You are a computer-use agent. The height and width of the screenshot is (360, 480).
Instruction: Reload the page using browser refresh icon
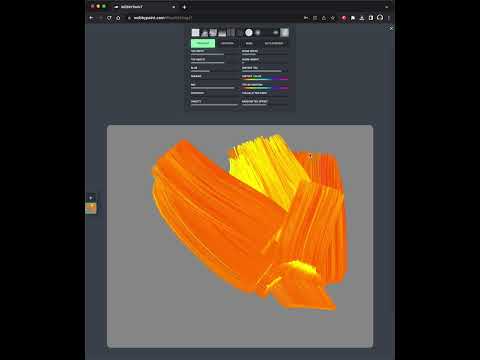[x=109, y=18]
